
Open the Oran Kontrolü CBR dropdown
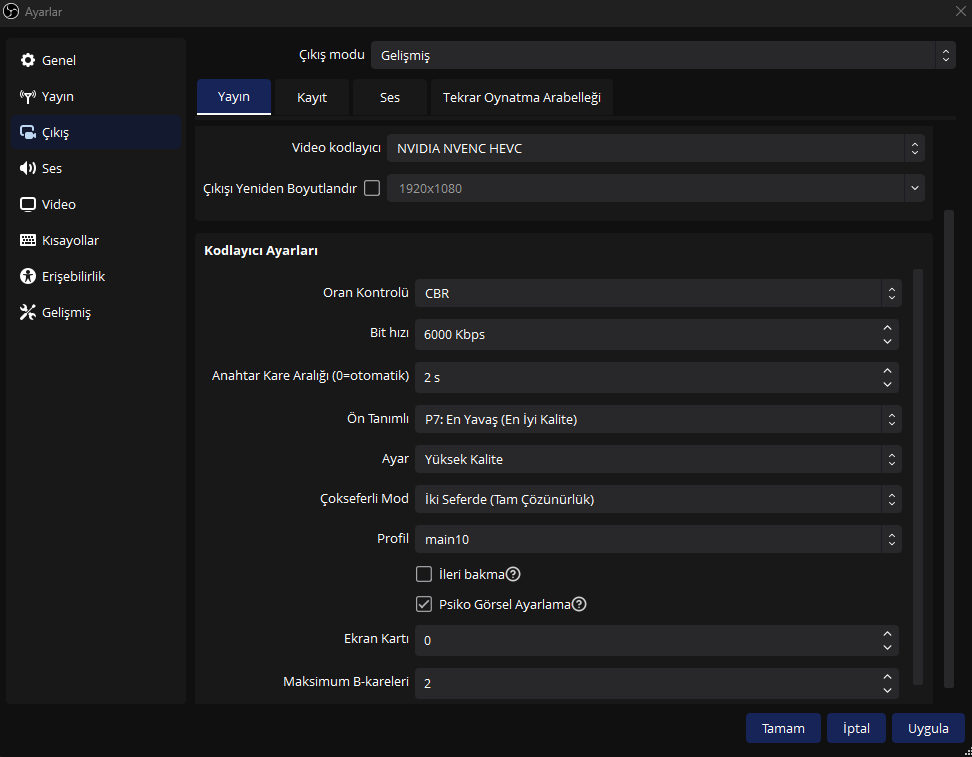click(658, 294)
